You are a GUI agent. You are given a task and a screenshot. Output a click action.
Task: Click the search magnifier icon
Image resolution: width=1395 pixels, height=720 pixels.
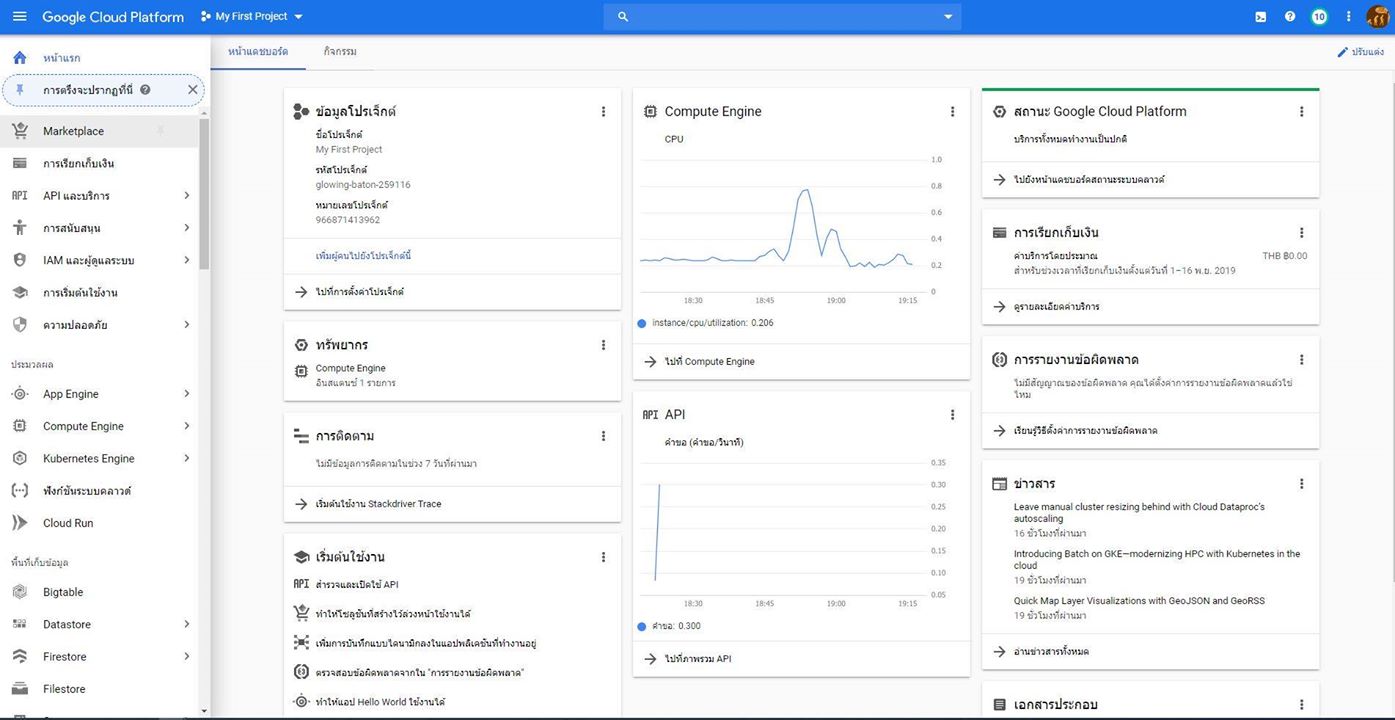point(623,17)
